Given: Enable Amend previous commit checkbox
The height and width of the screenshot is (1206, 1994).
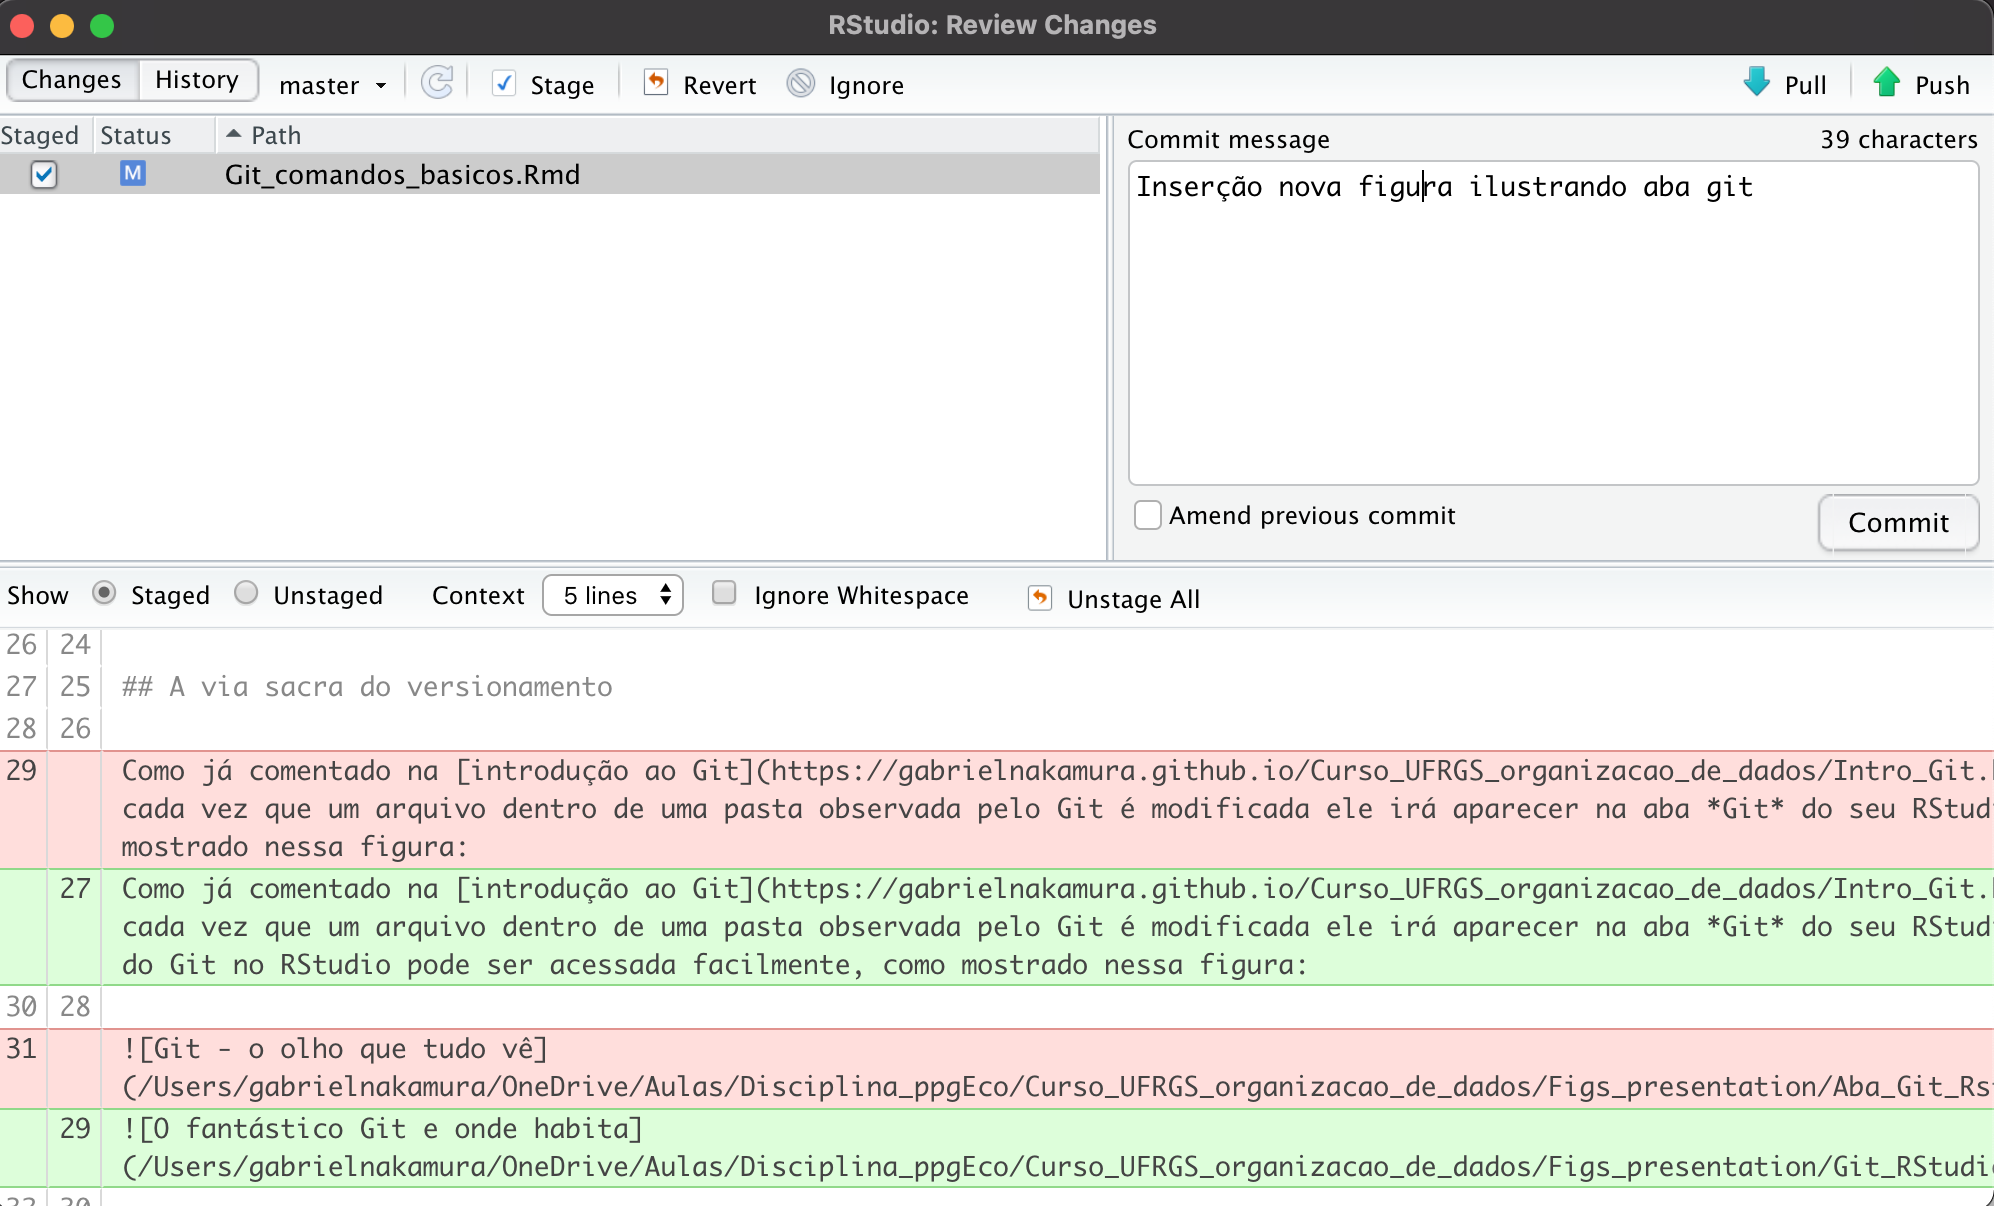Looking at the screenshot, I should [1148, 515].
